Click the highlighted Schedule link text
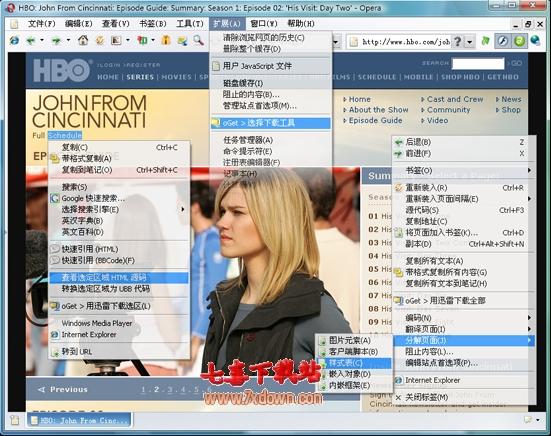 click(x=65, y=135)
